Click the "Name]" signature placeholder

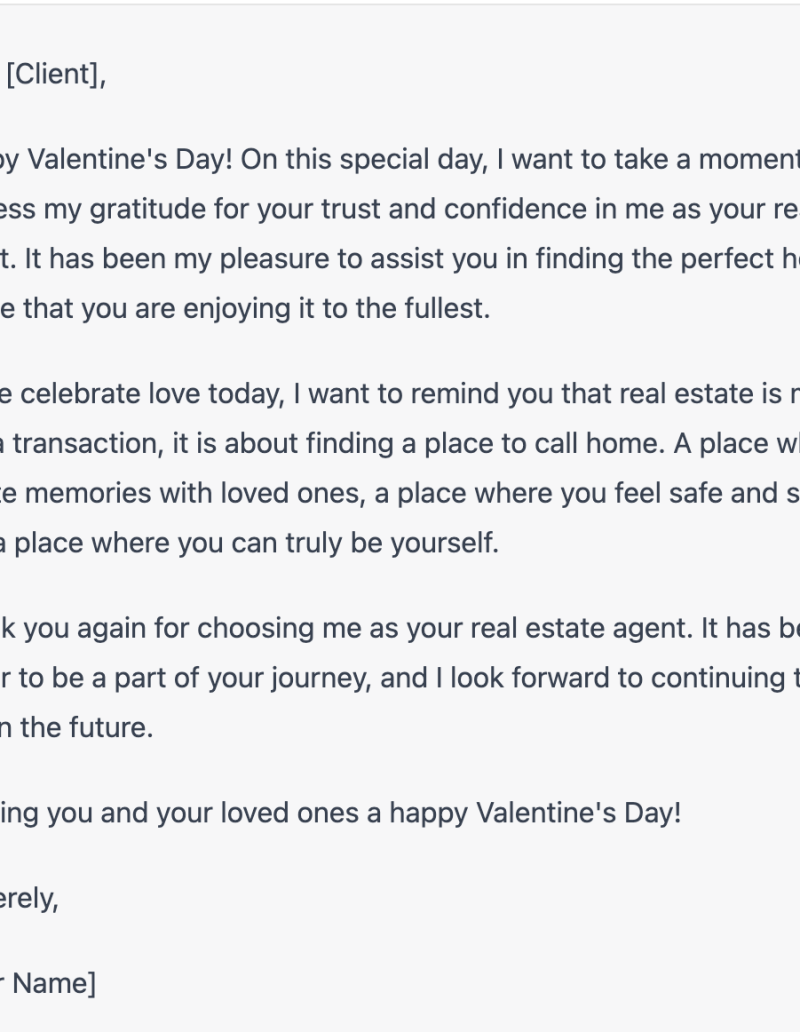point(54,984)
